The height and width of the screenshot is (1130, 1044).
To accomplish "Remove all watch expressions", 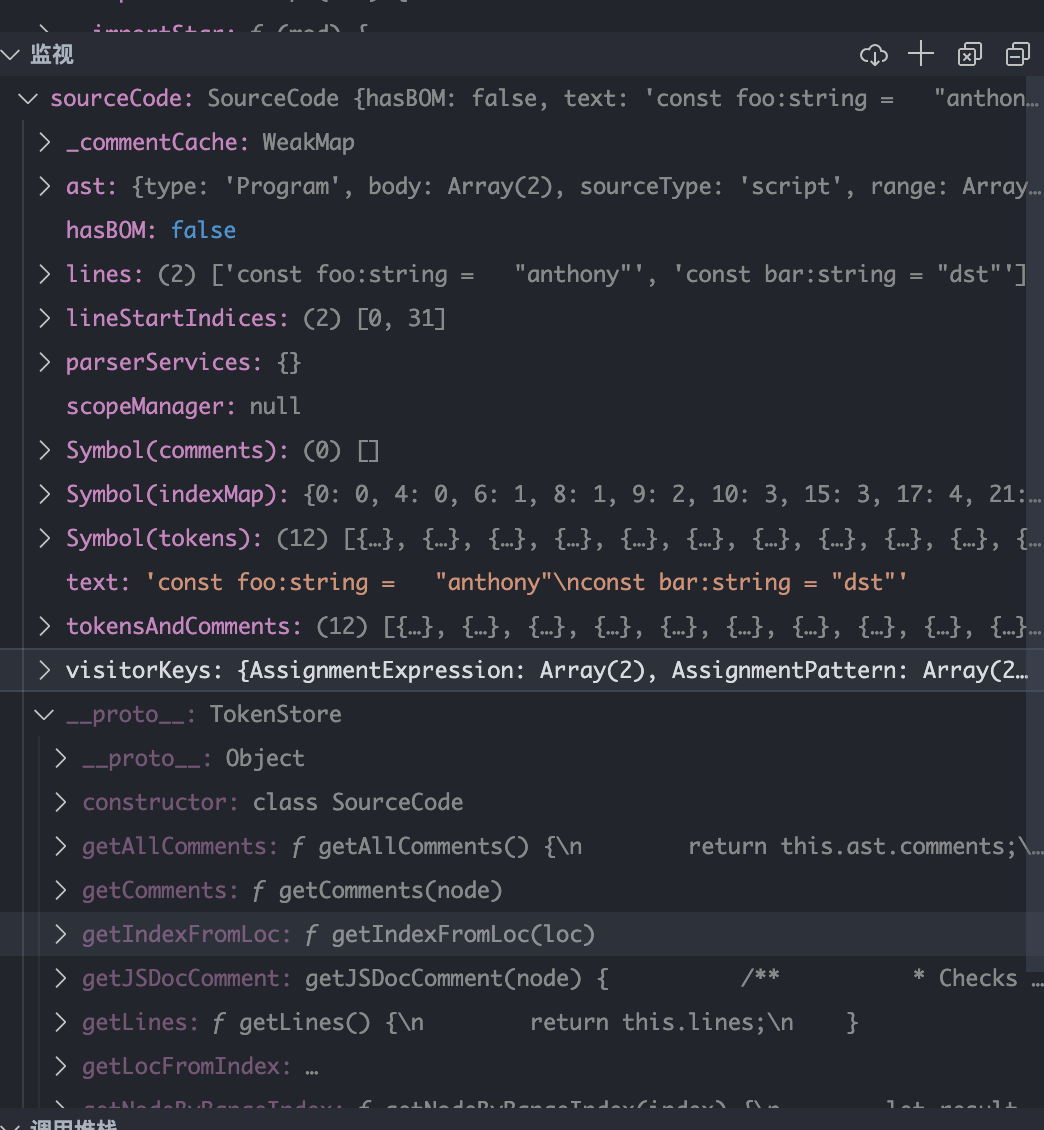I will click(x=969, y=55).
